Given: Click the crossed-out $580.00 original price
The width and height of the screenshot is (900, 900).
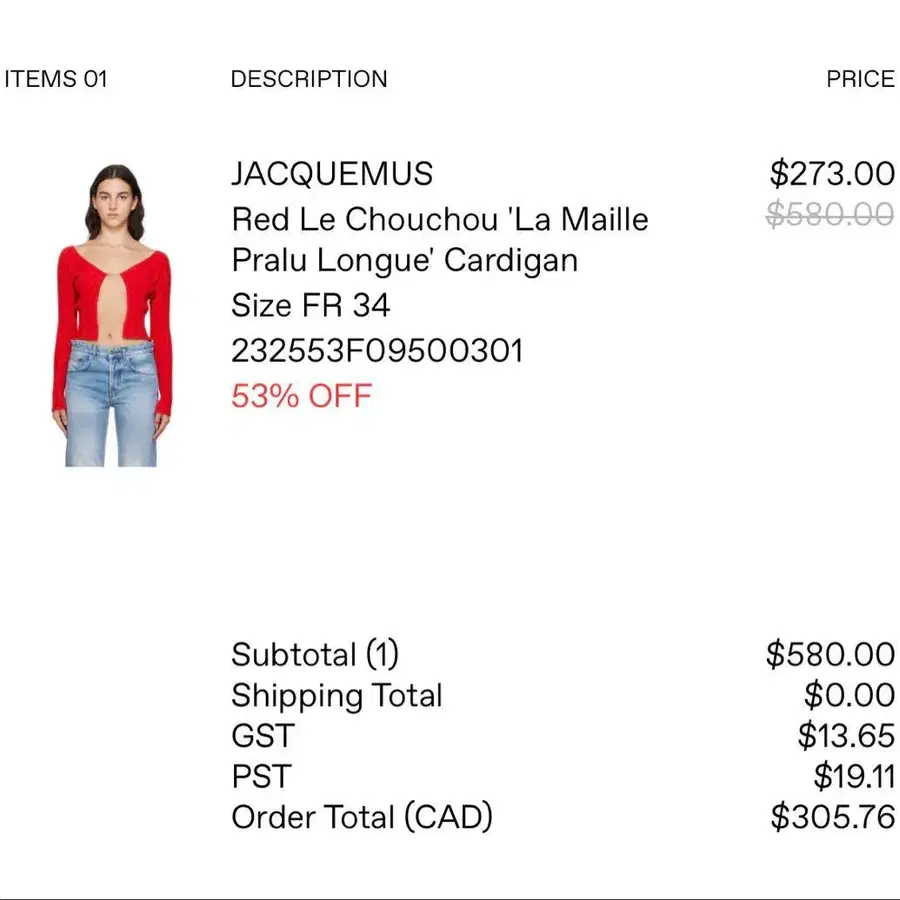Looking at the screenshot, I should tap(830, 214).
